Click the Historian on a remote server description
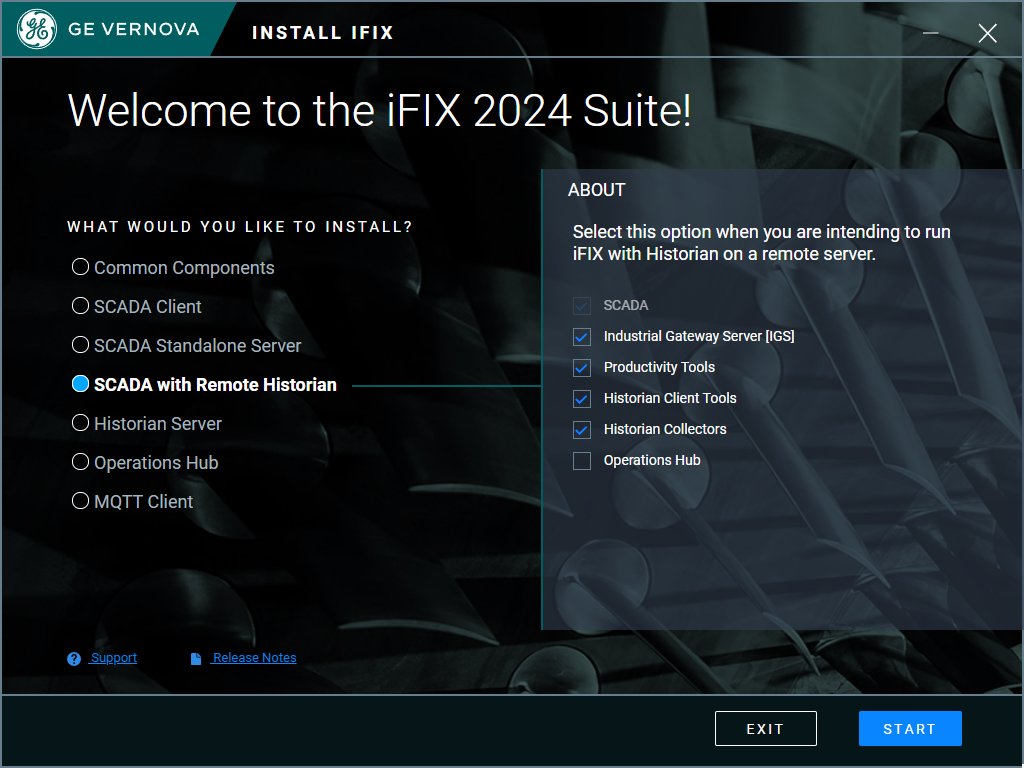Image resolution: width=1024 pixels, height=768 pixels. point(761,242)
